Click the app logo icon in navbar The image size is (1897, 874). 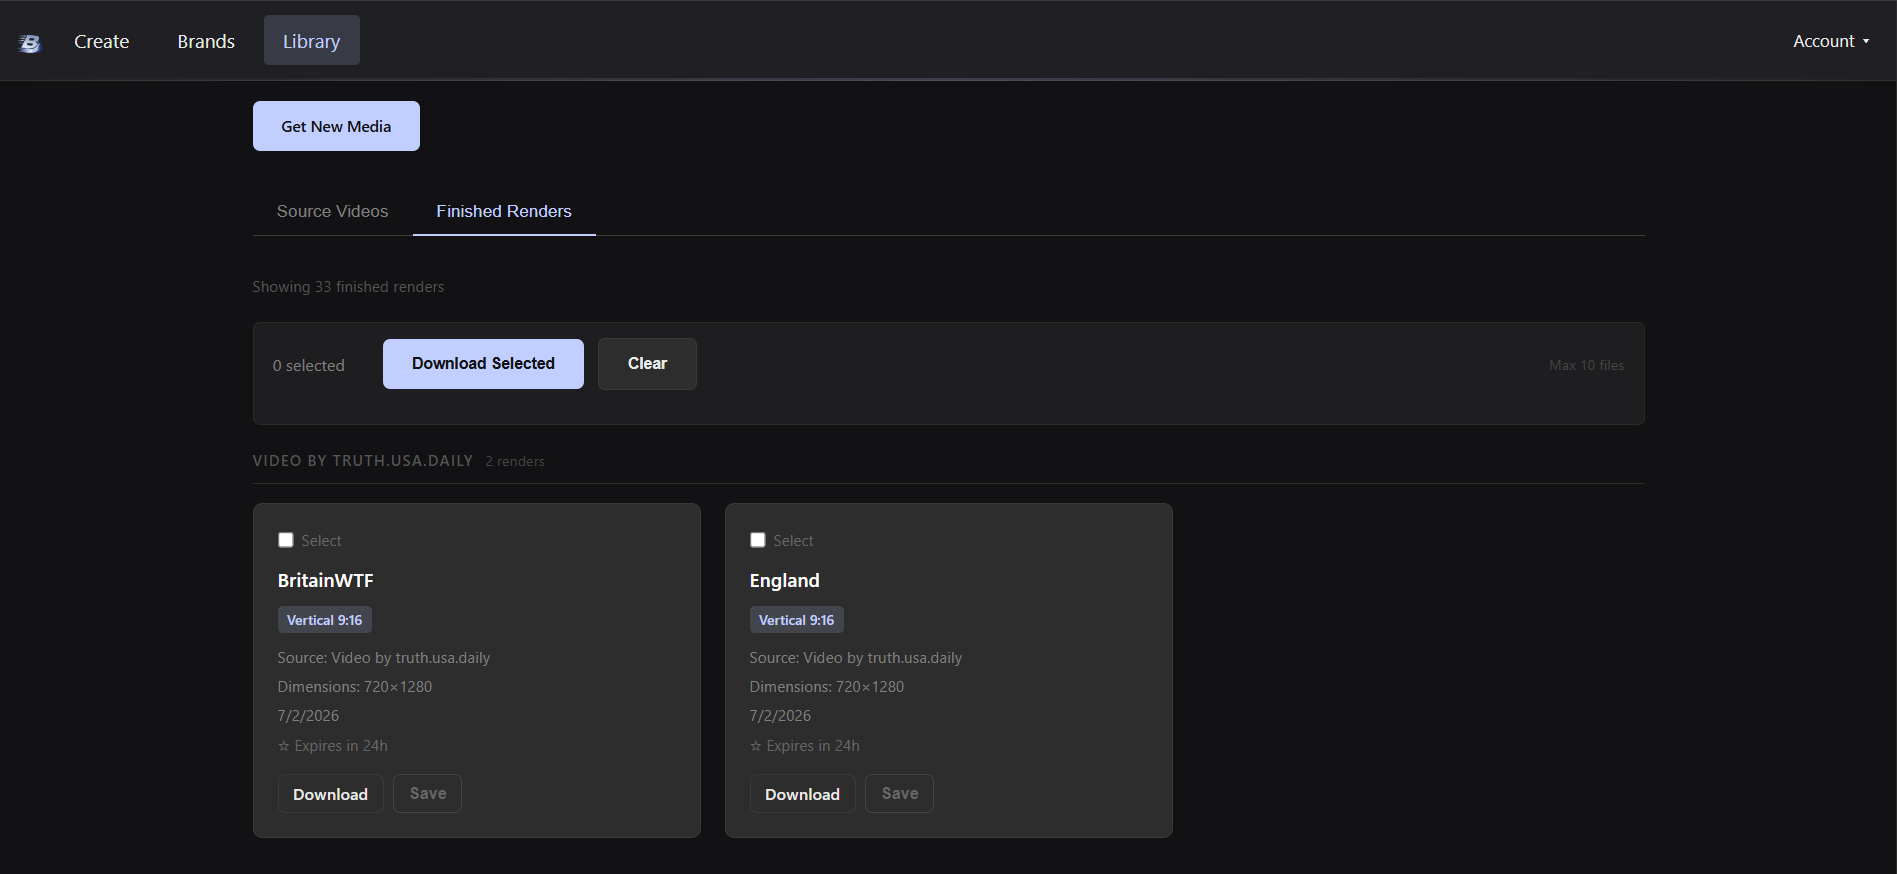[x=30, y=43]
